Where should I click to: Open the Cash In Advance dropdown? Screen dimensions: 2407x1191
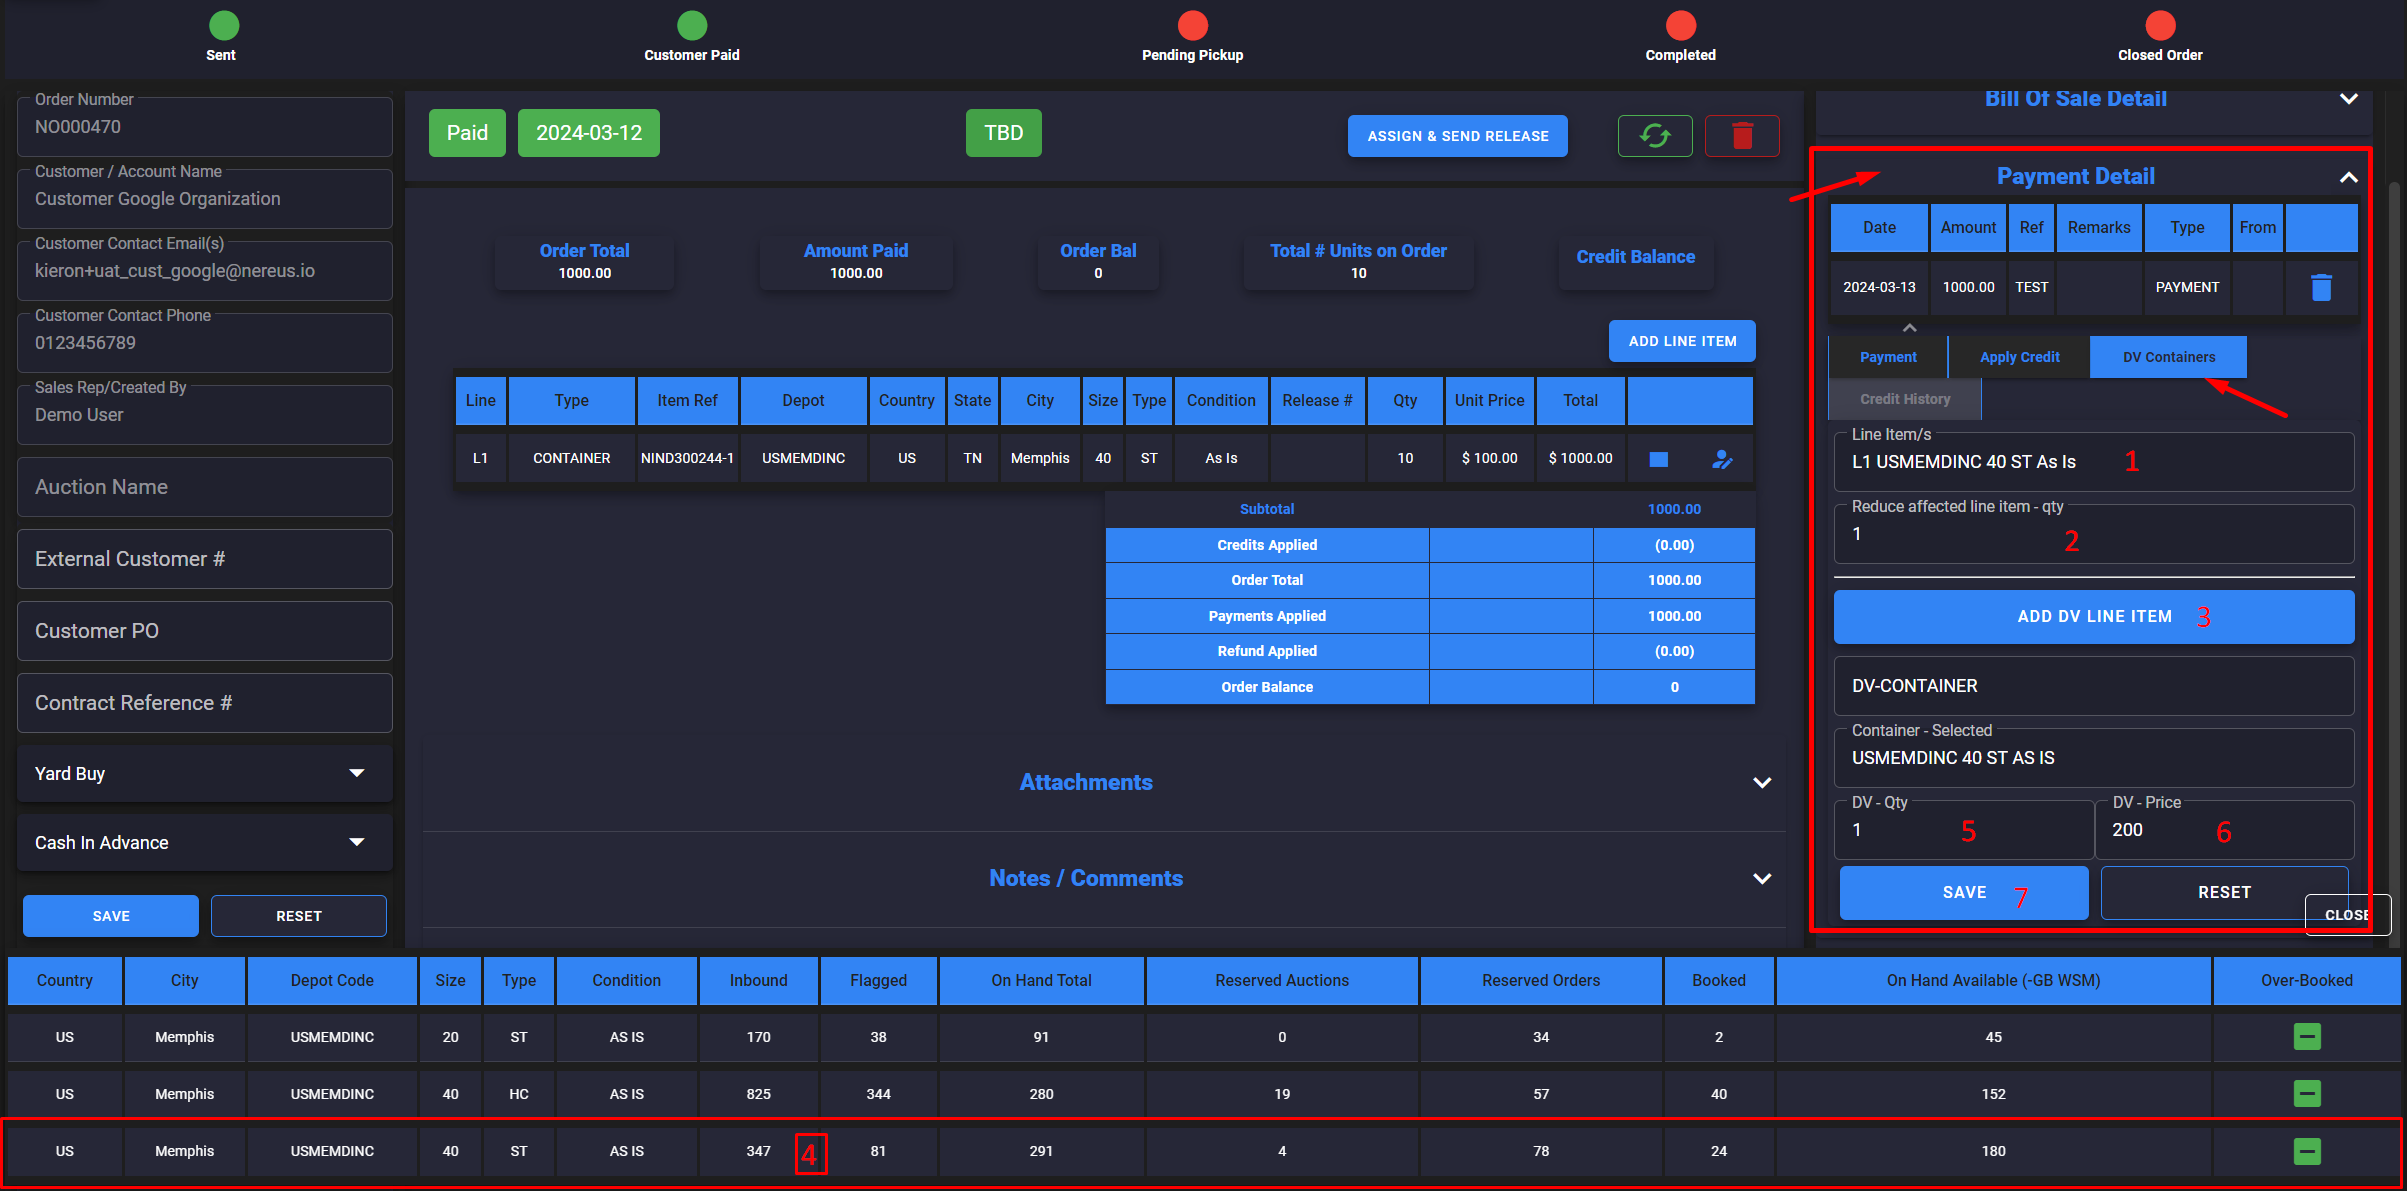point(205,842)
